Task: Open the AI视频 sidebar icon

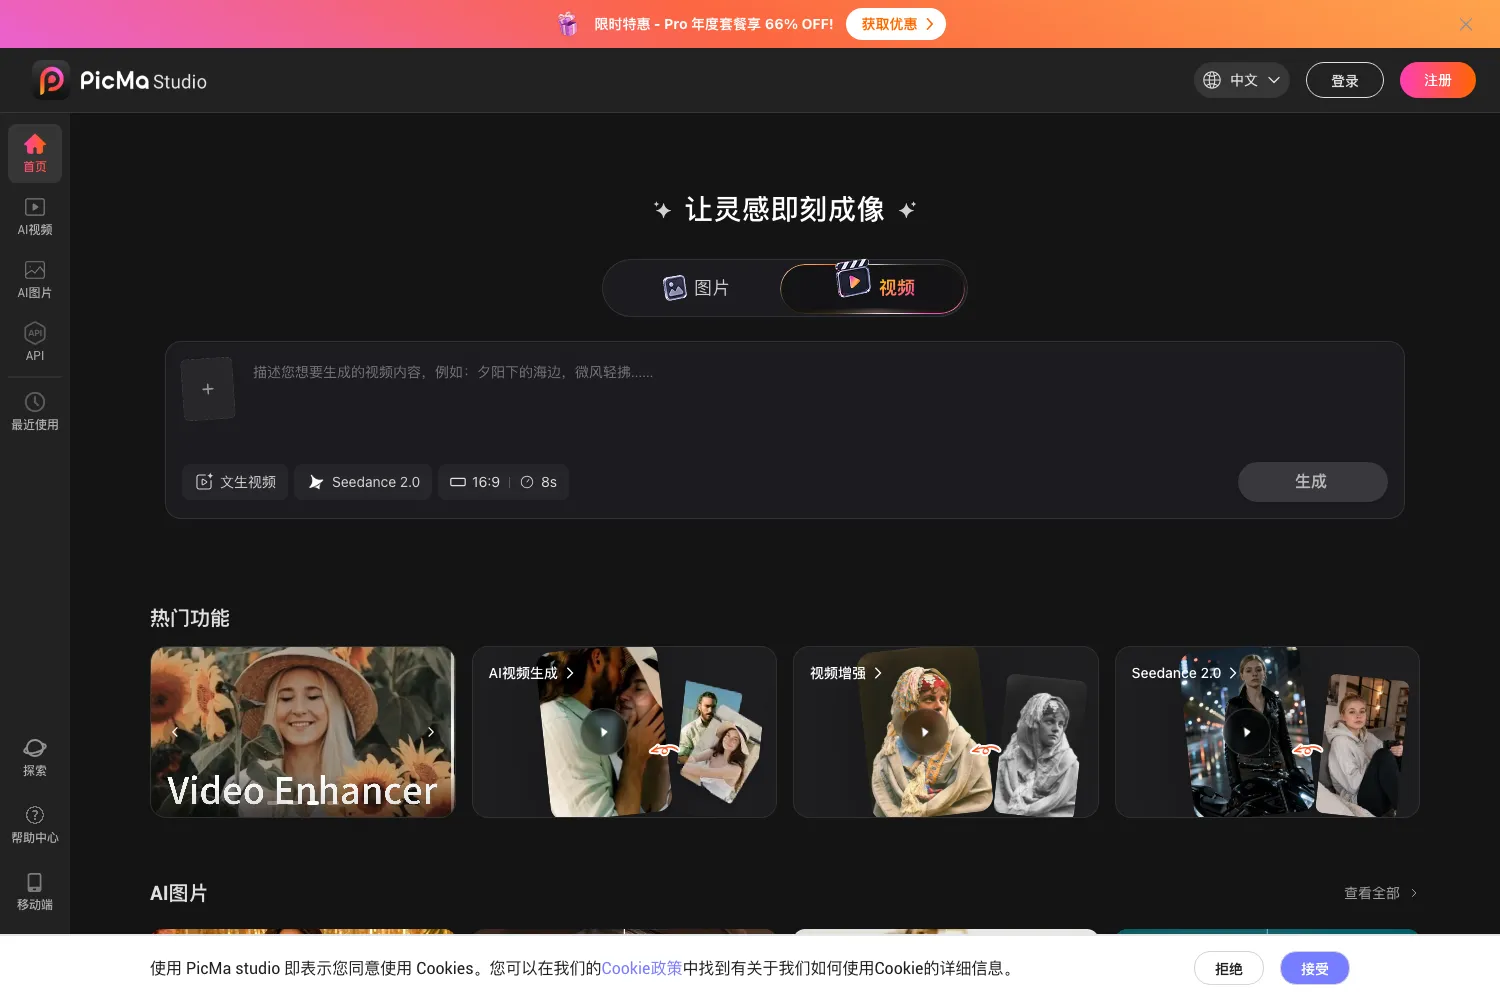Action: coord(35,216)
